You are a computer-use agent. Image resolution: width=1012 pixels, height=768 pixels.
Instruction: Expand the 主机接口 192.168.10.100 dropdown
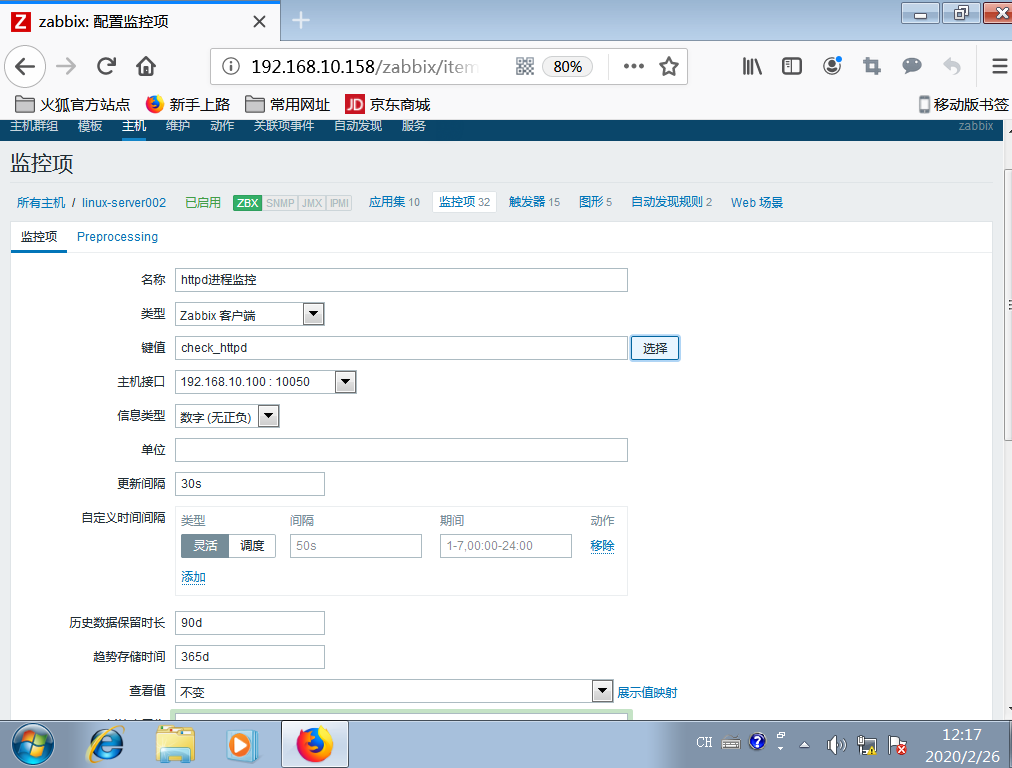(x=265, y=382)
